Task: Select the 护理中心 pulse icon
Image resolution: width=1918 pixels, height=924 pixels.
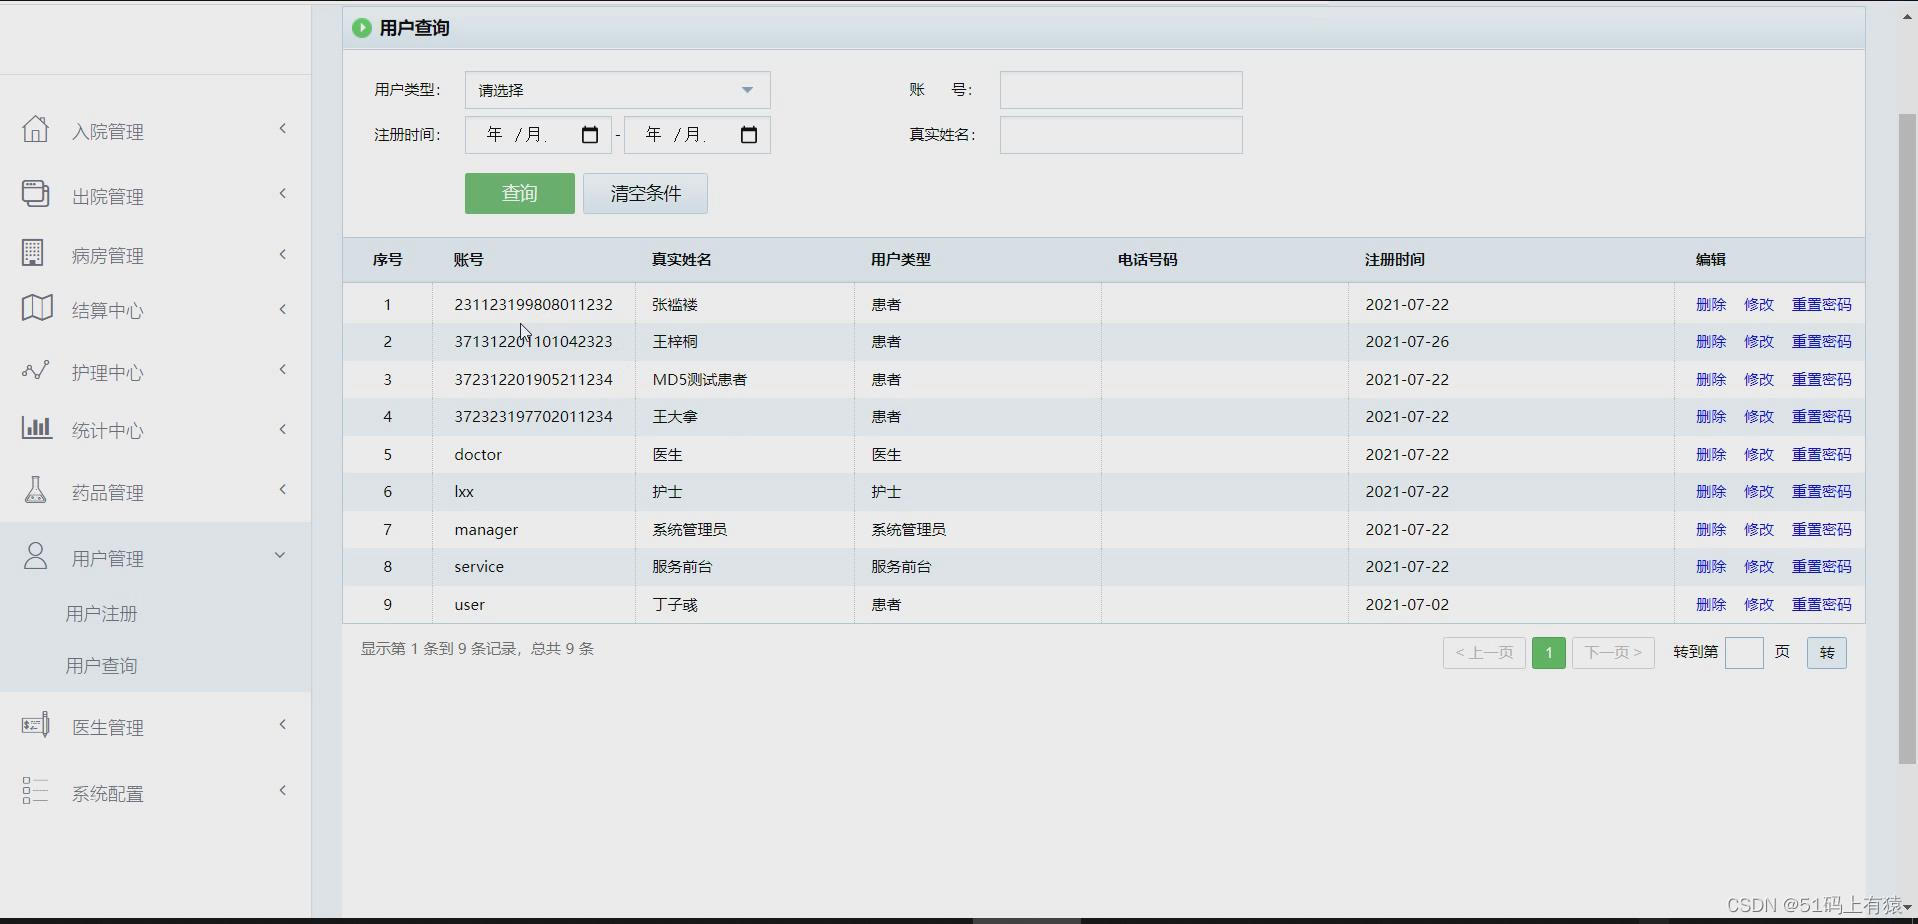Action: tap(36, 369)
